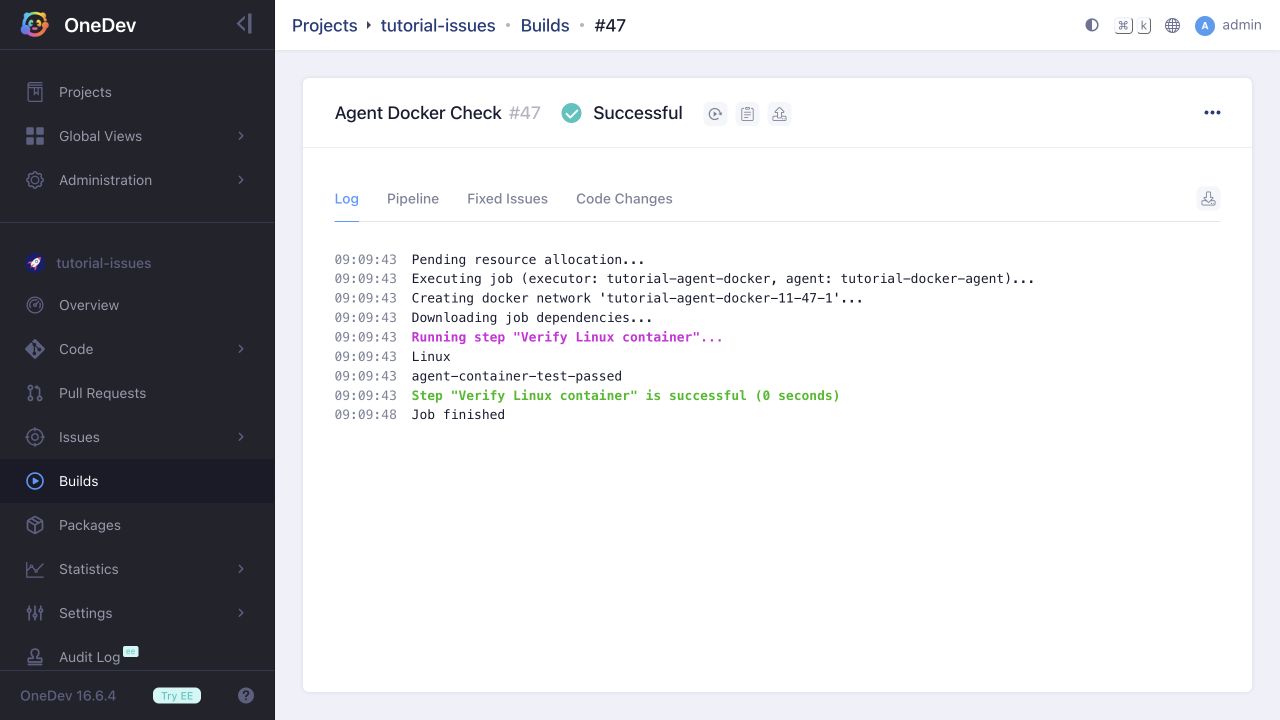Open tutorial-issues project in sidebar
Image resolution: width=1280 pixels, height=720 pixels.
(x=103, y=263)
